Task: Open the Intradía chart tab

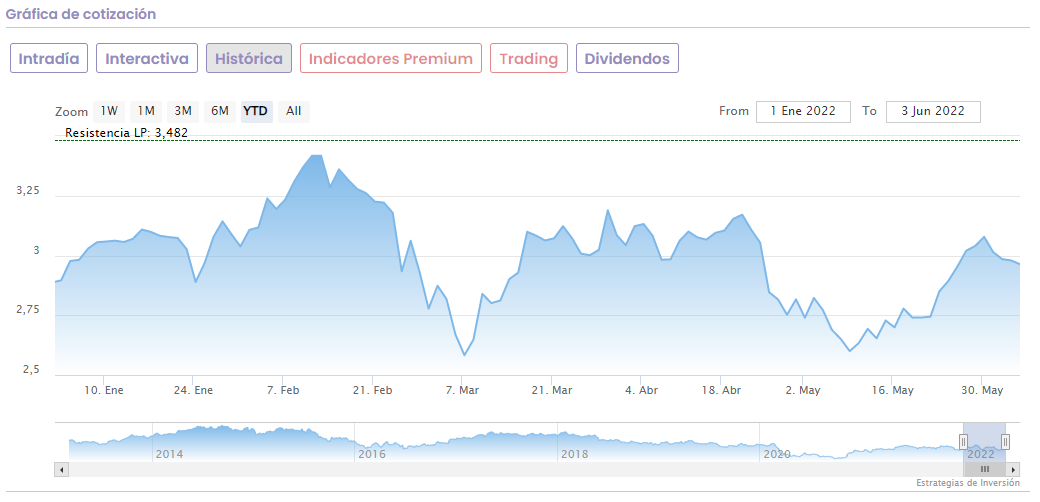Action: coord(49,59)
